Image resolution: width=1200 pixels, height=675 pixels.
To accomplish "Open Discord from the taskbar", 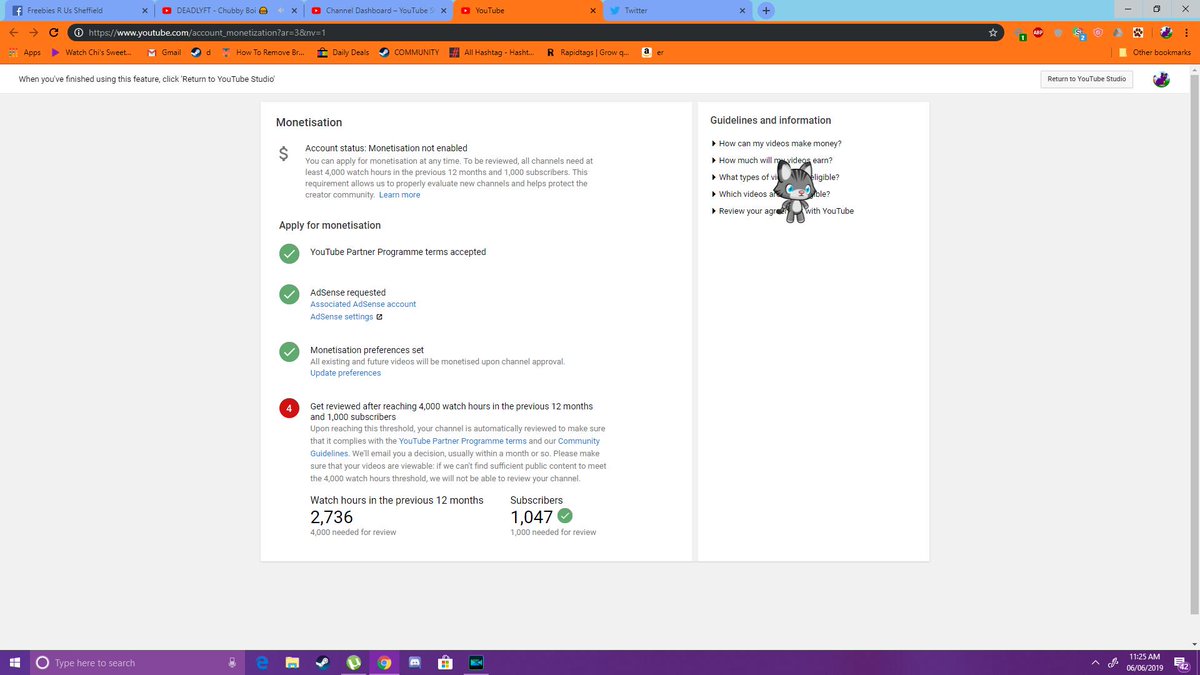I will [416, 662].
